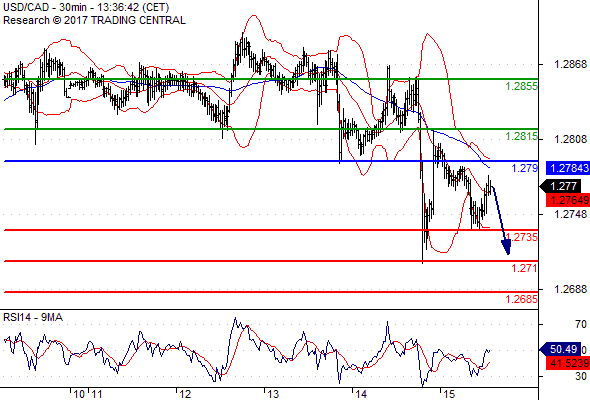
Task: Click the RSI axis level 70
Action: [581, 324]
